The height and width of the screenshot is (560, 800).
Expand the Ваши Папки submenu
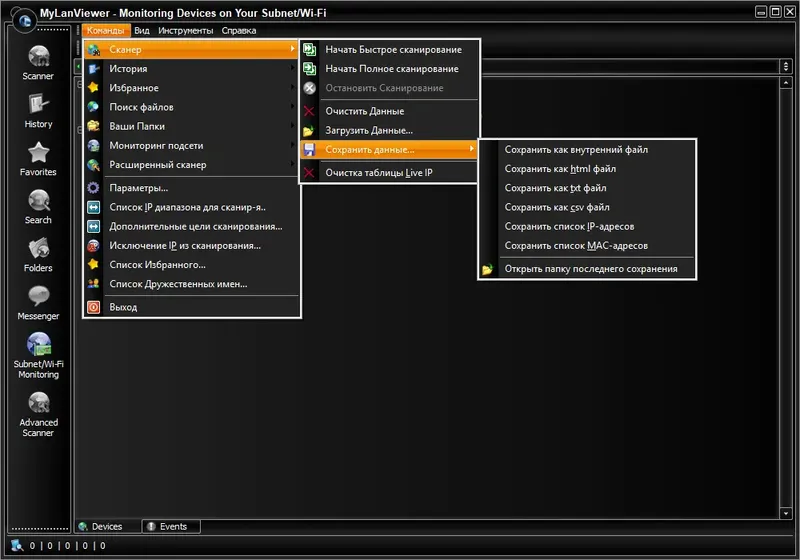[x=191, y=126]
